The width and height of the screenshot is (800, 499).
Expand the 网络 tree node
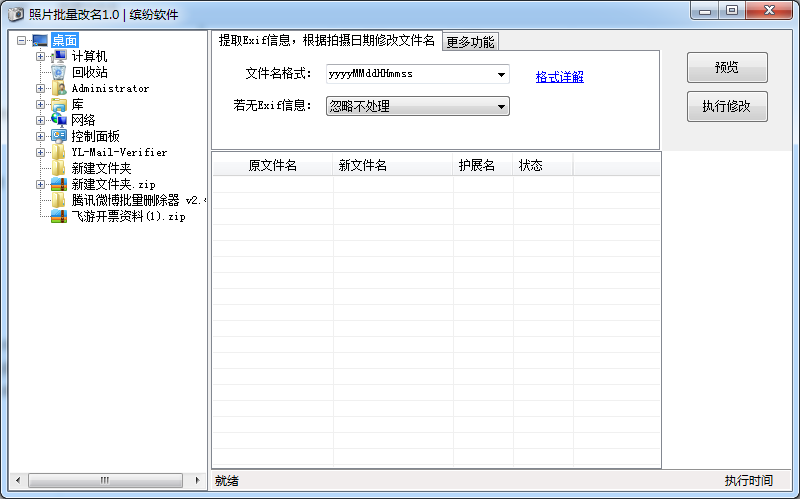(40, 120)
